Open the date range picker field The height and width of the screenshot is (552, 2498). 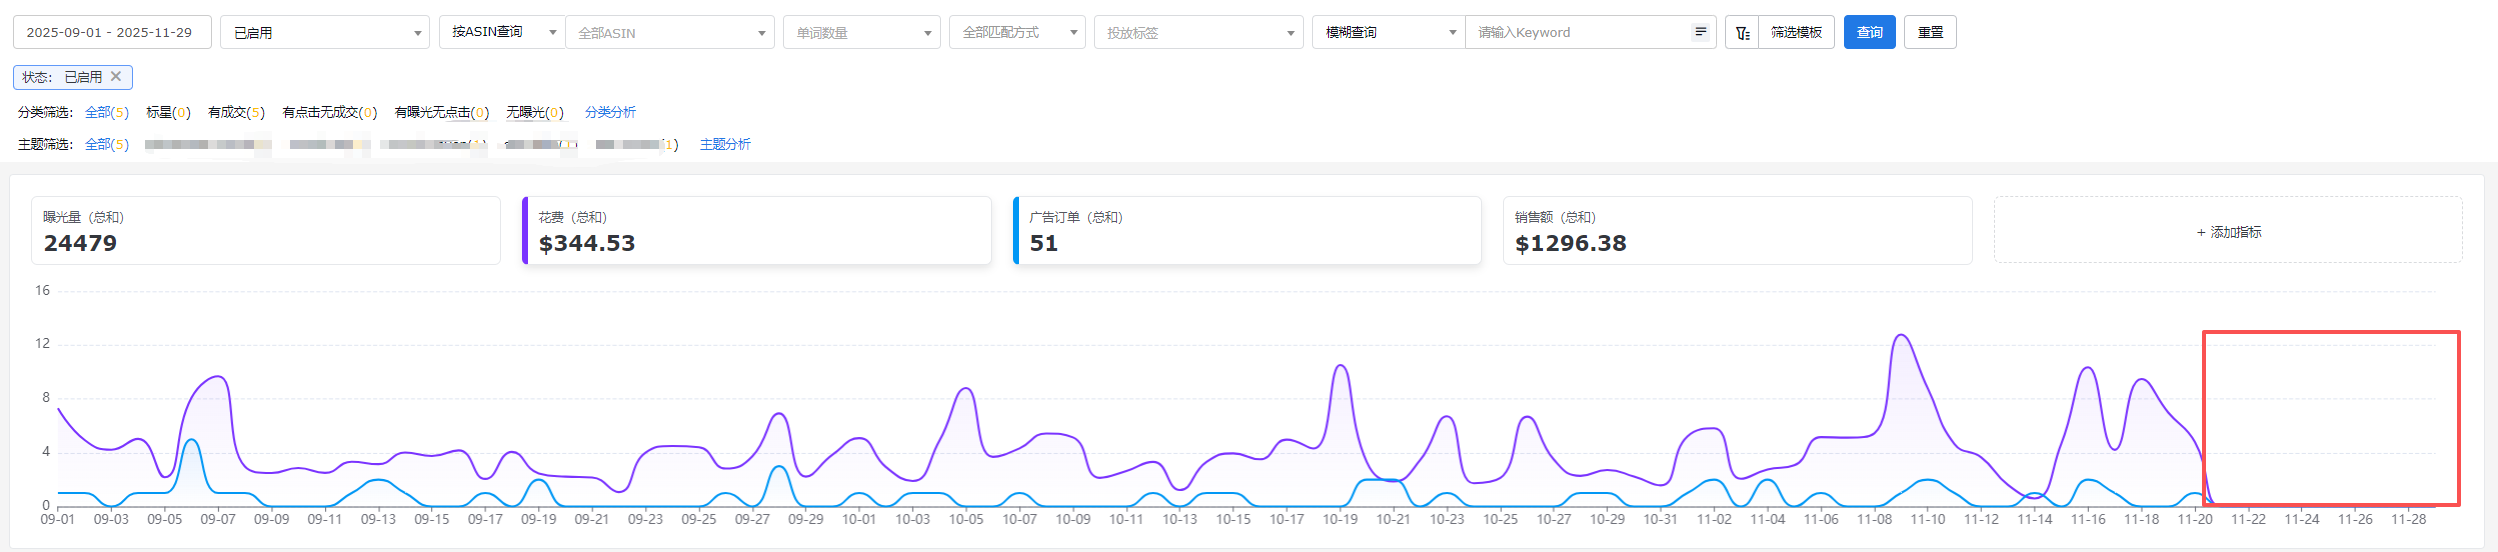[x=111, y=32]
